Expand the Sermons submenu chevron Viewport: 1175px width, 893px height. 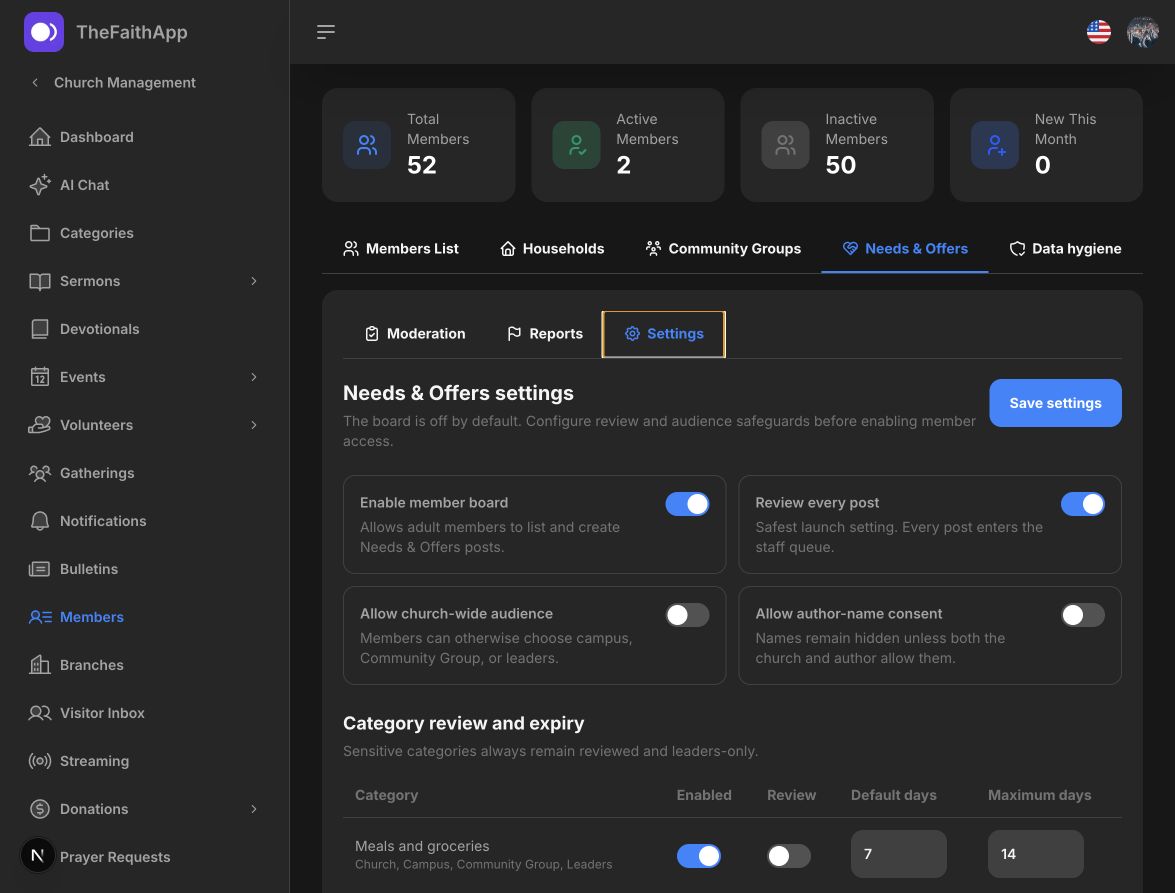[x=253, y=281]
